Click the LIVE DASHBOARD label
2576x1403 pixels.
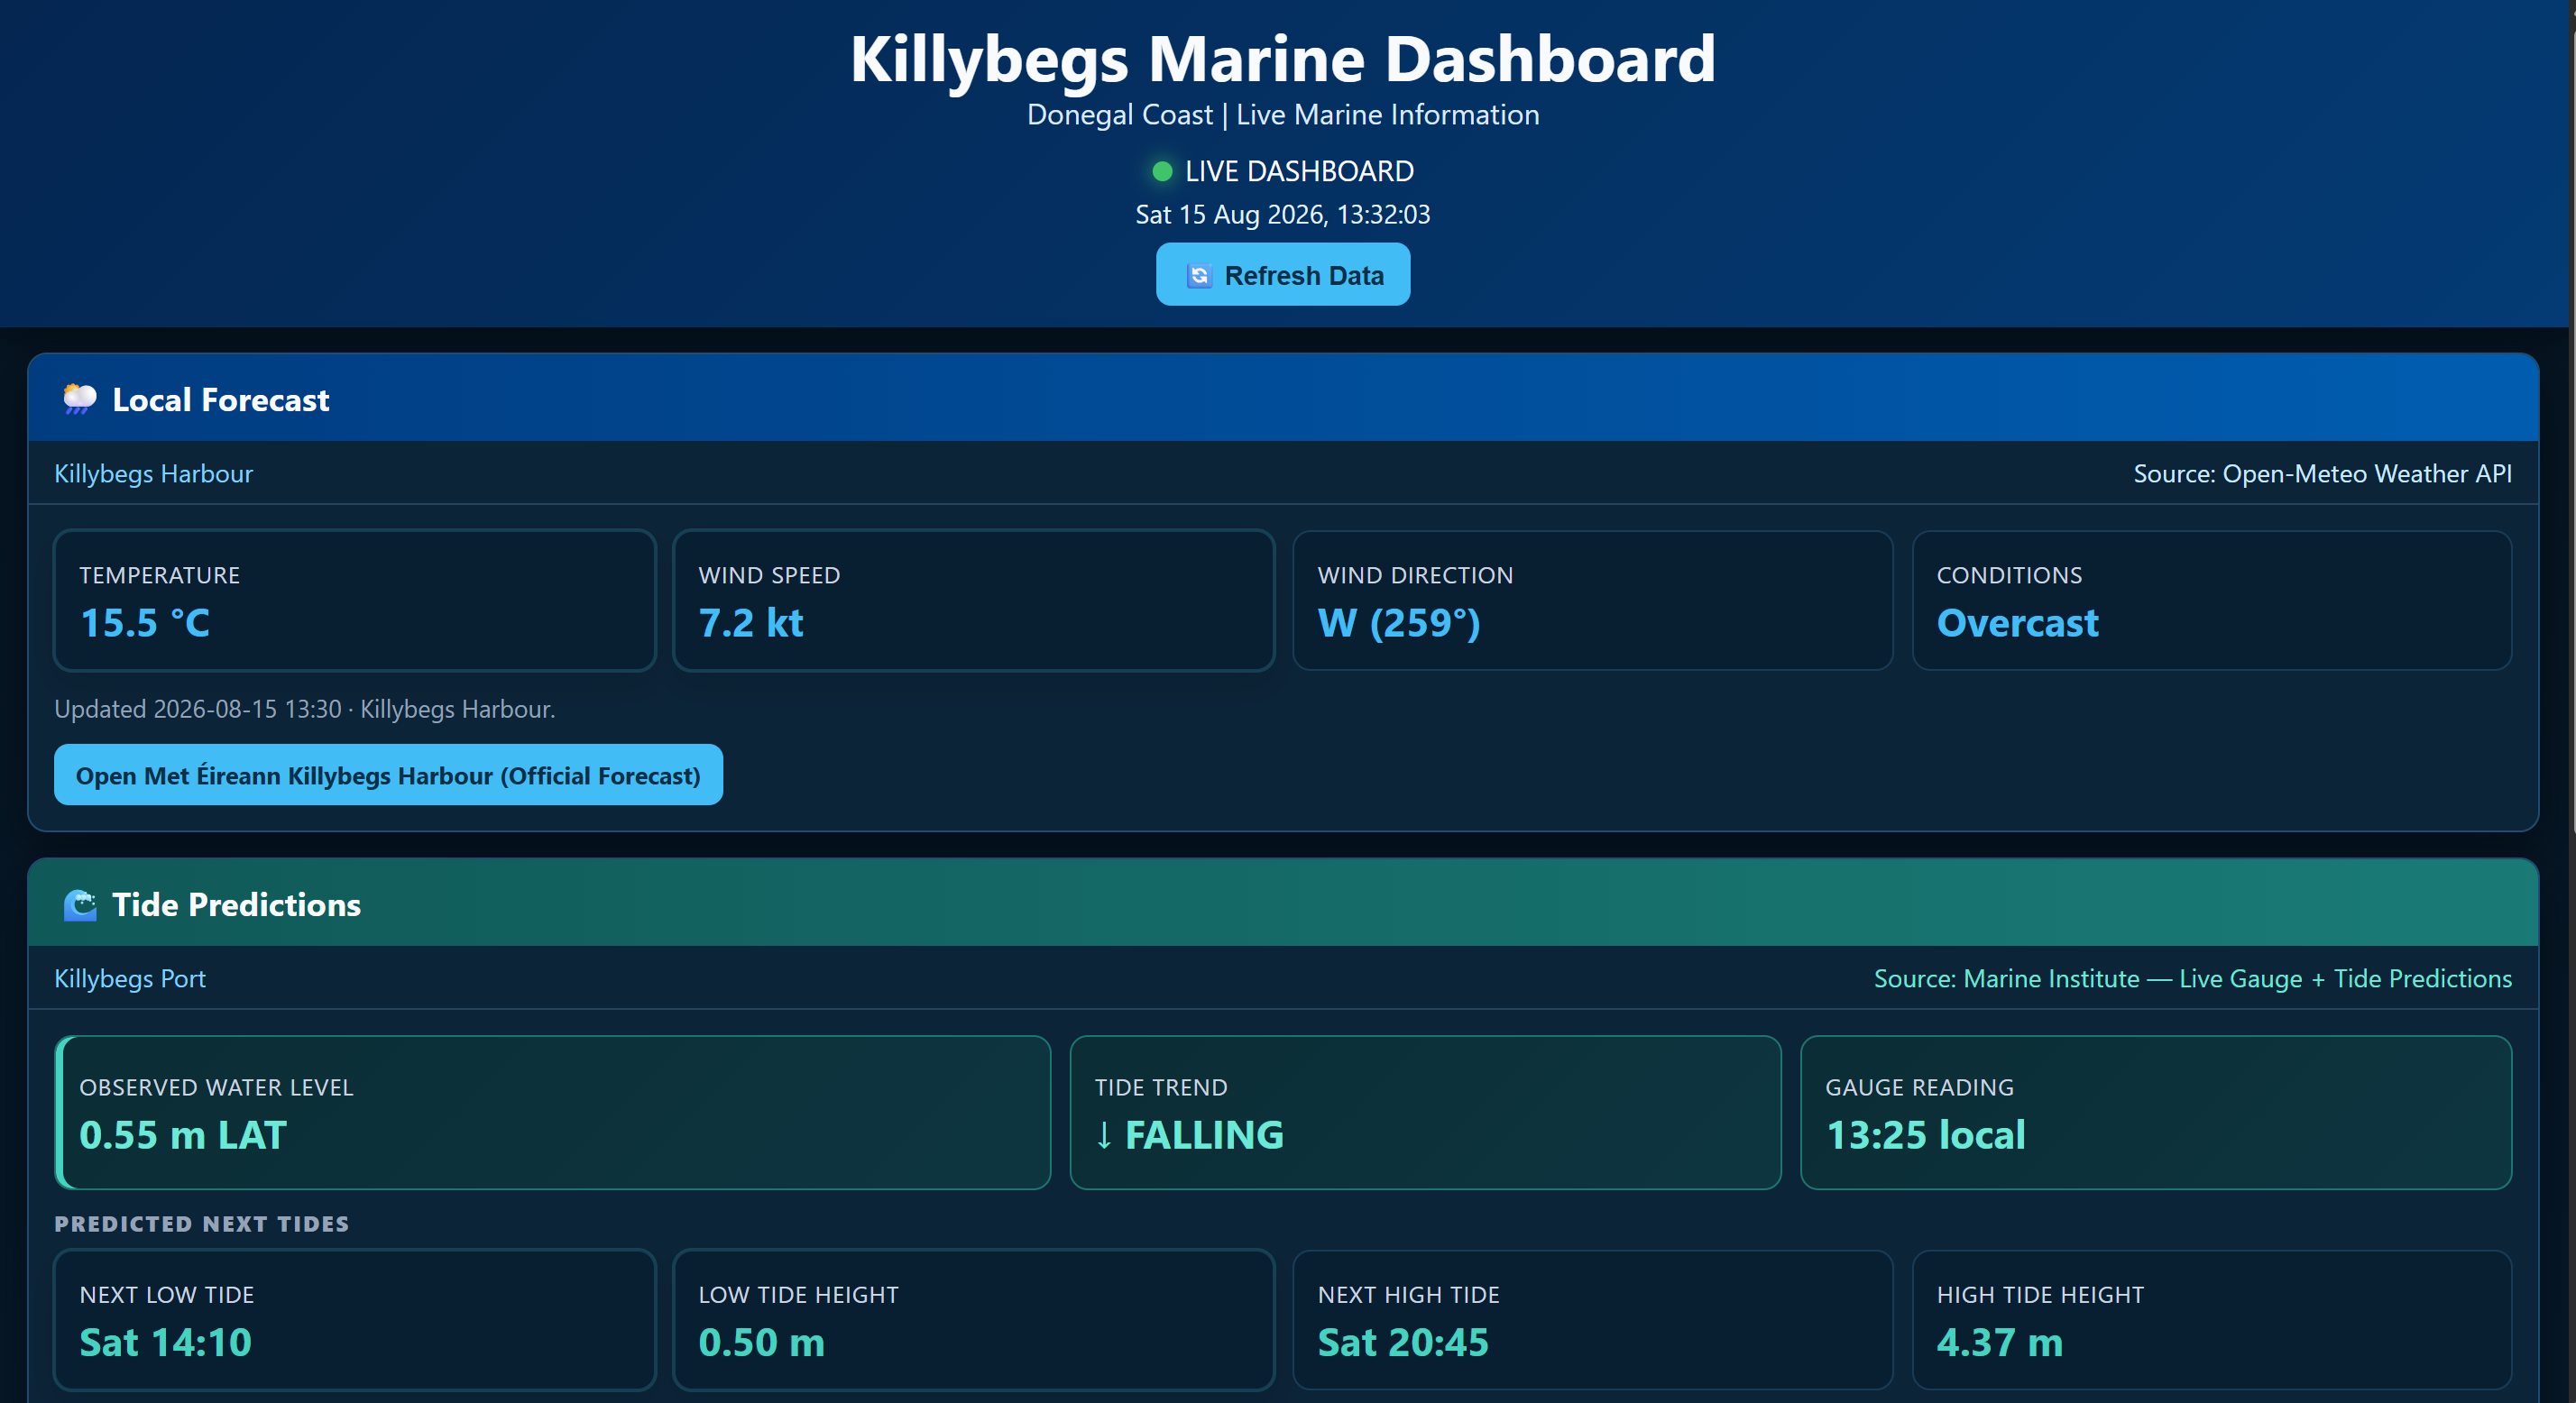1299,171
